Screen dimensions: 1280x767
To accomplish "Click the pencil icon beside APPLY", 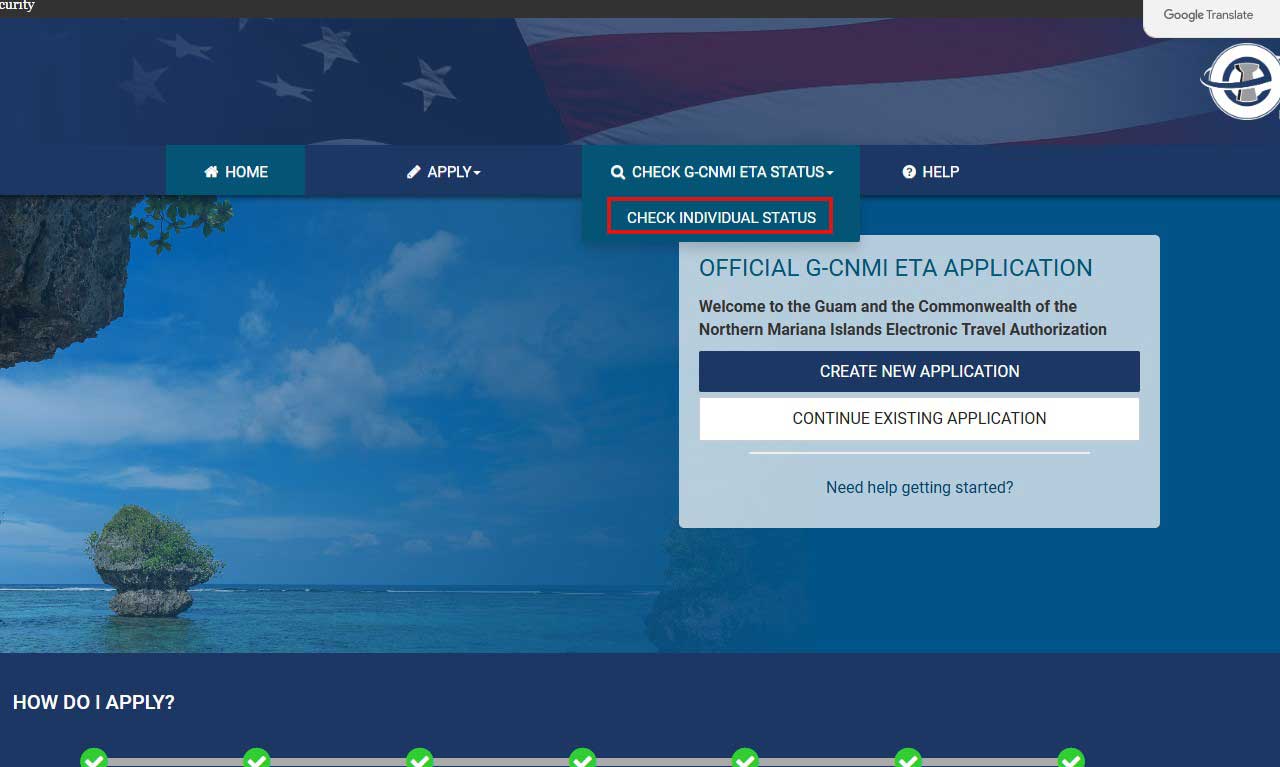I will 414,172.
